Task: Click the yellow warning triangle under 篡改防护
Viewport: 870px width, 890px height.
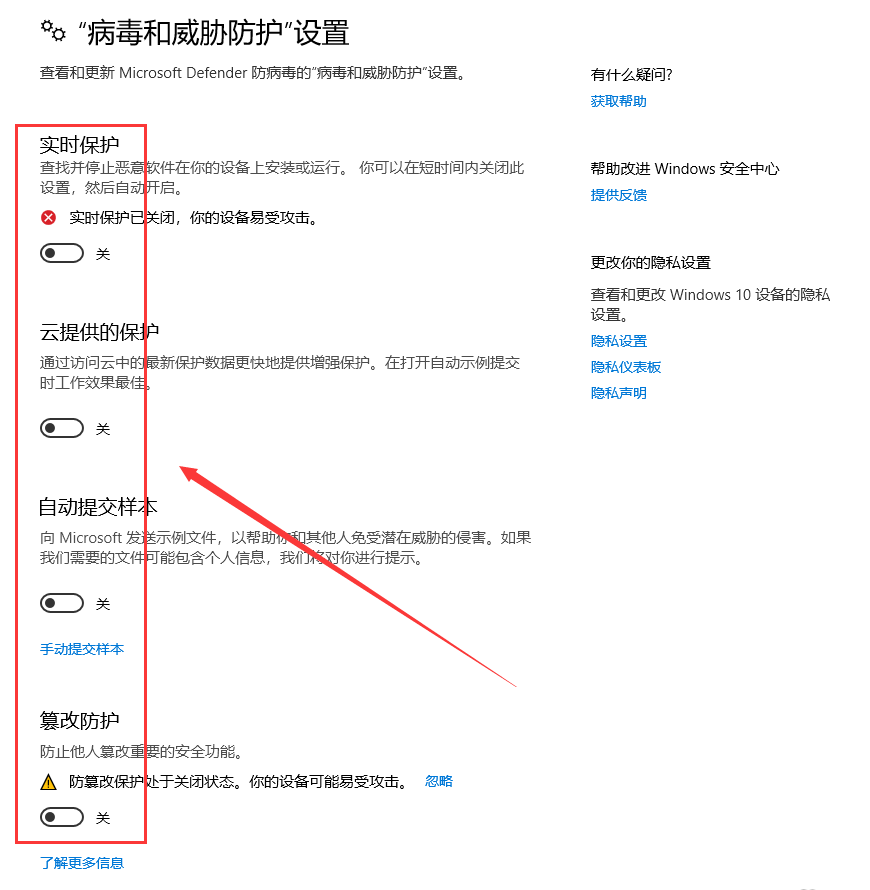Action: click(49, 782)
